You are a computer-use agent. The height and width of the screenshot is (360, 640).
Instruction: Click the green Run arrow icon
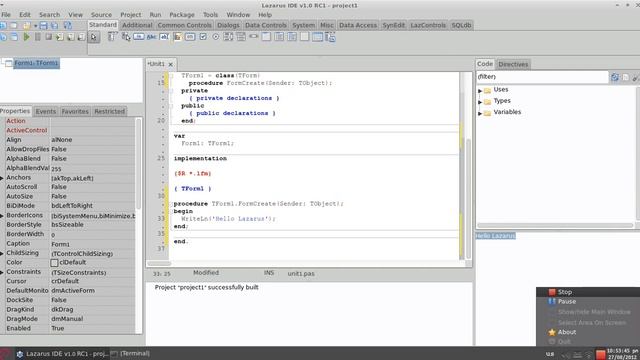tap(27, 37)
